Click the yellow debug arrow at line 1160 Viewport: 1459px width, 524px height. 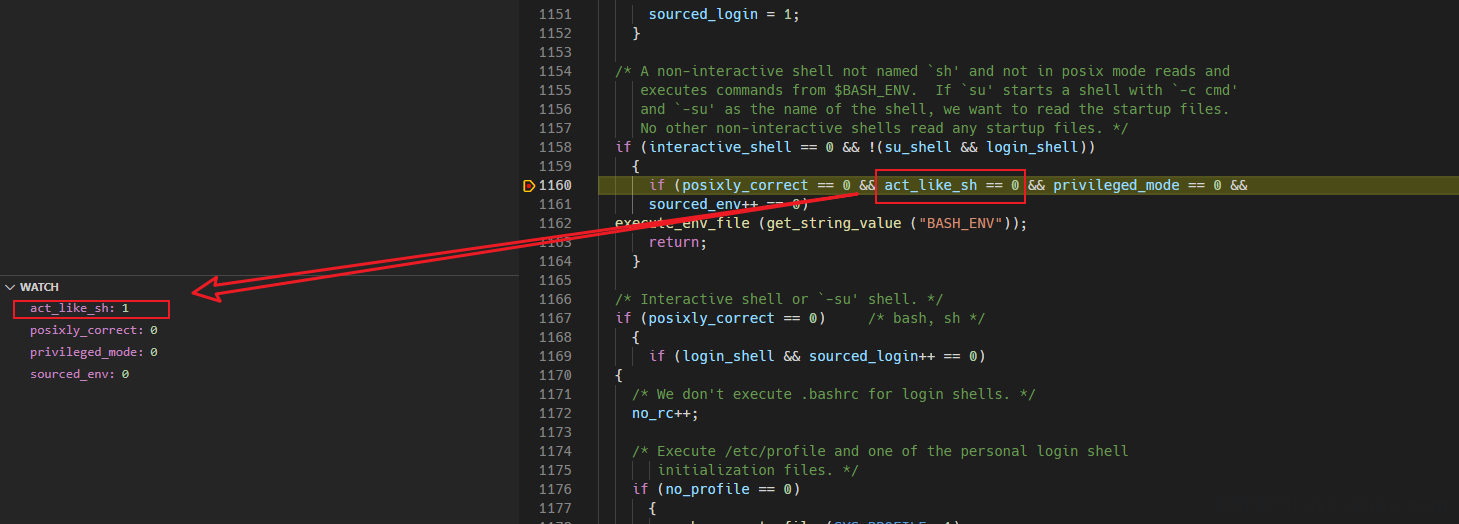tap(529, 186)
